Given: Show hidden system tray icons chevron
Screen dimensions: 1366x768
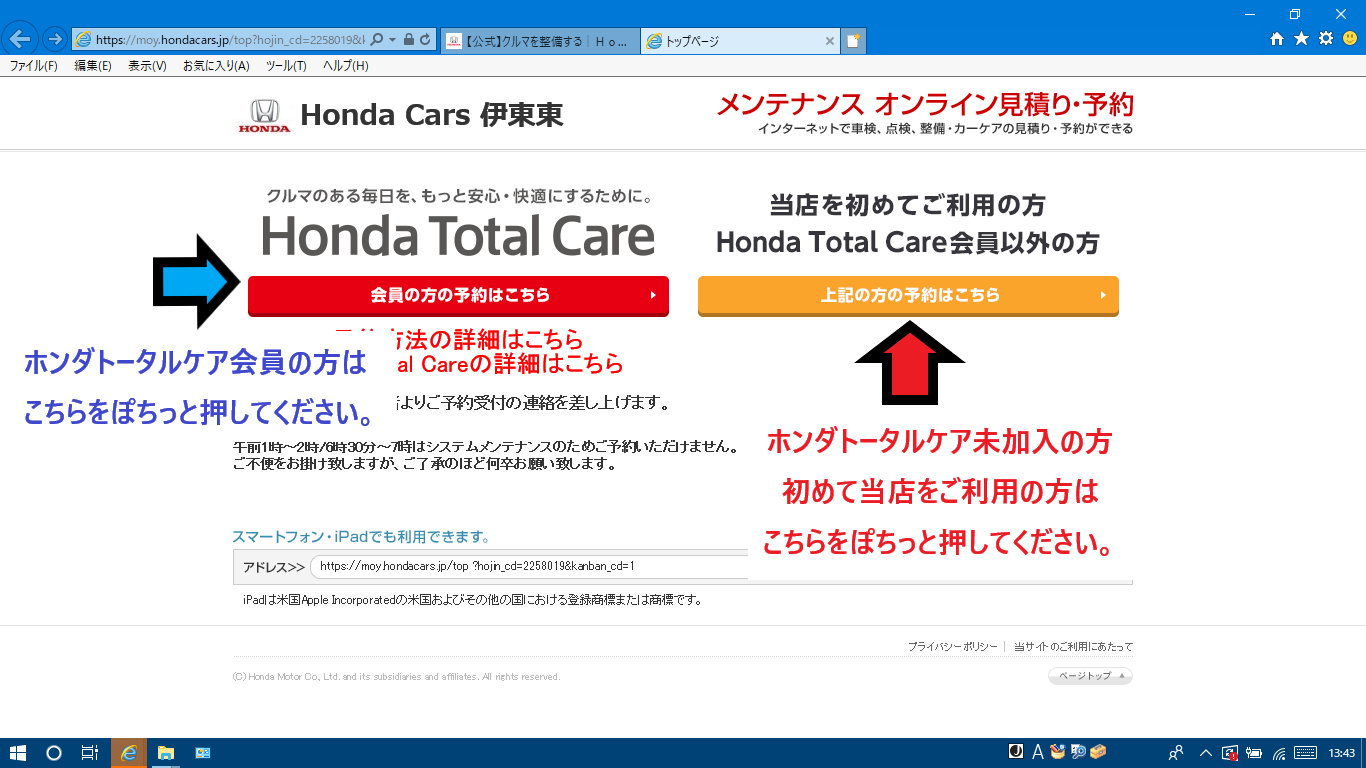Looking at the screenshot, I should coord(1205,753).
